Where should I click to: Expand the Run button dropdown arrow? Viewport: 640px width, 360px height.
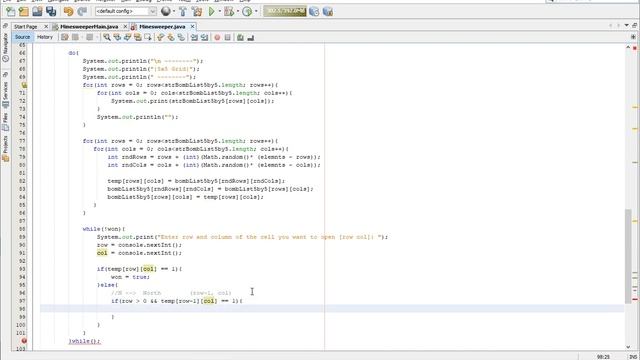coord(220,11)
